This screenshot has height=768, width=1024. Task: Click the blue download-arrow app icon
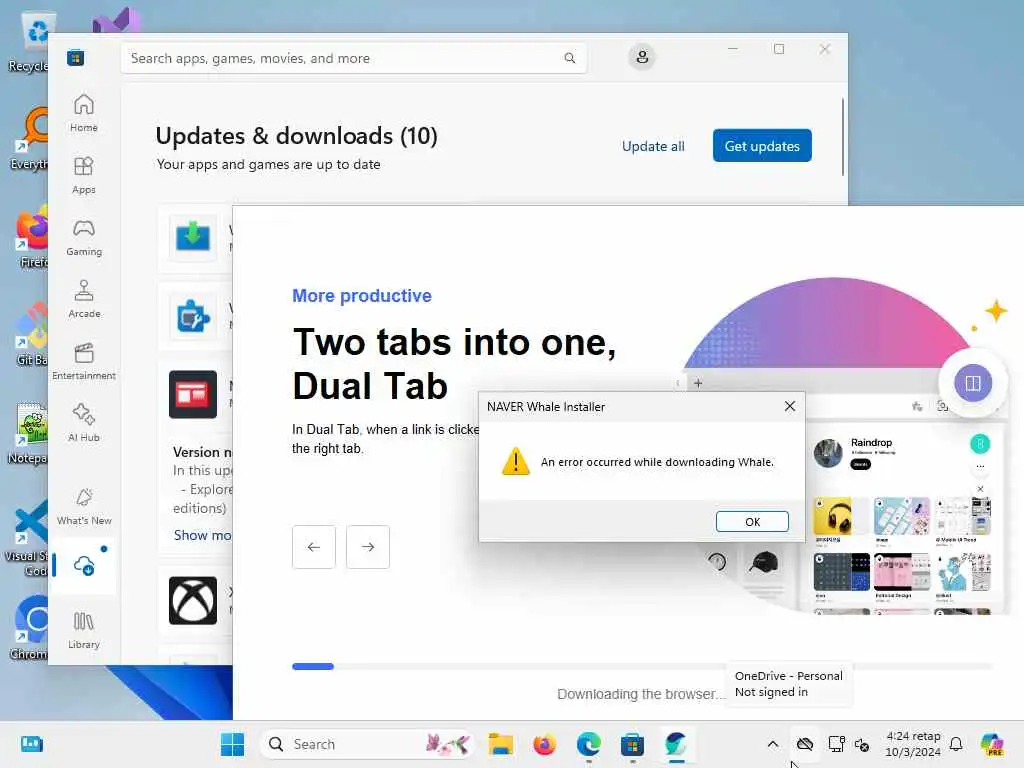193,236
